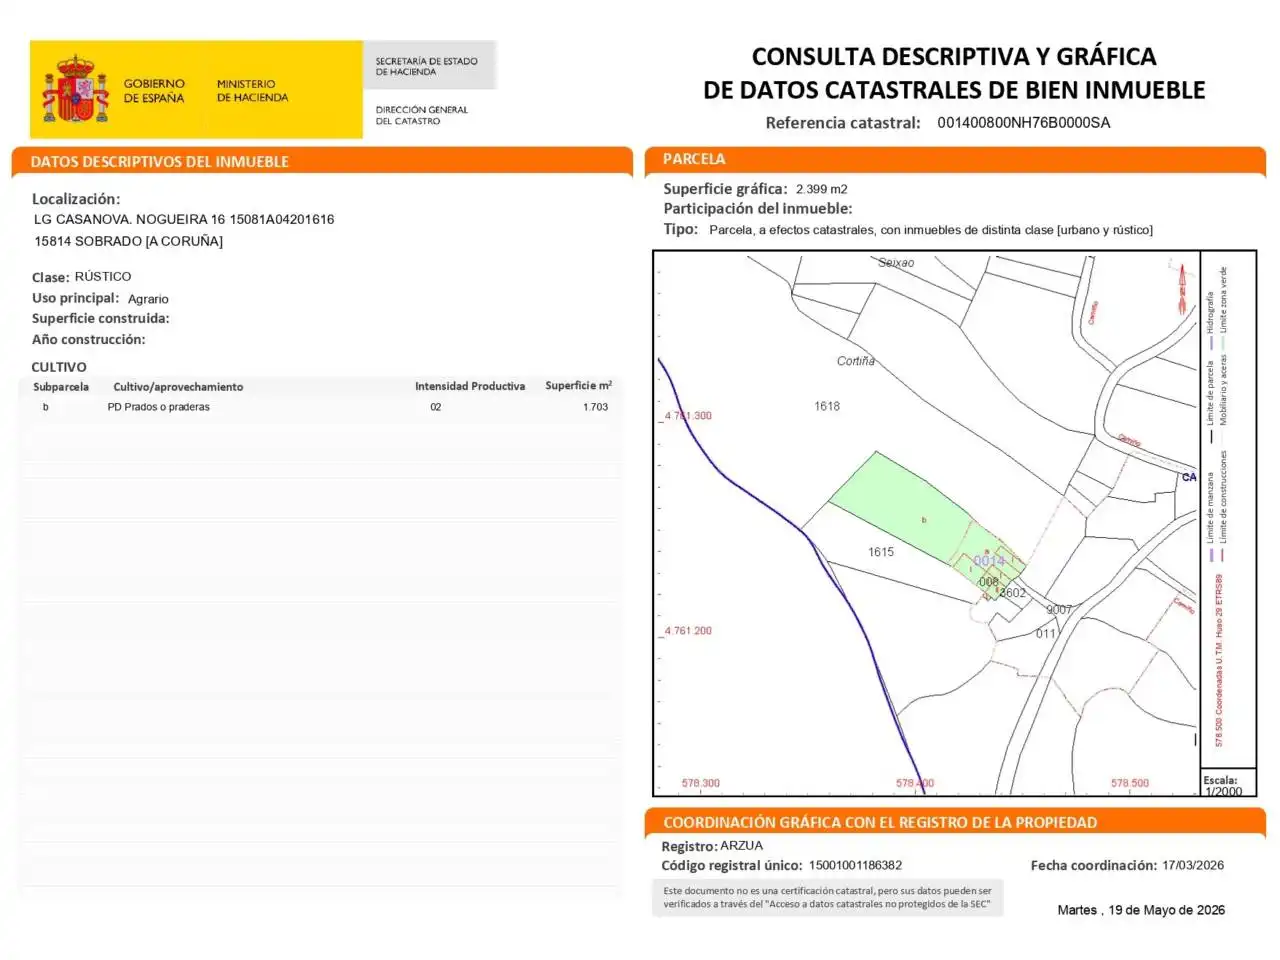Select the registry name 'ARZUA'
1280x960 pixels.
(x=742, y=845)
